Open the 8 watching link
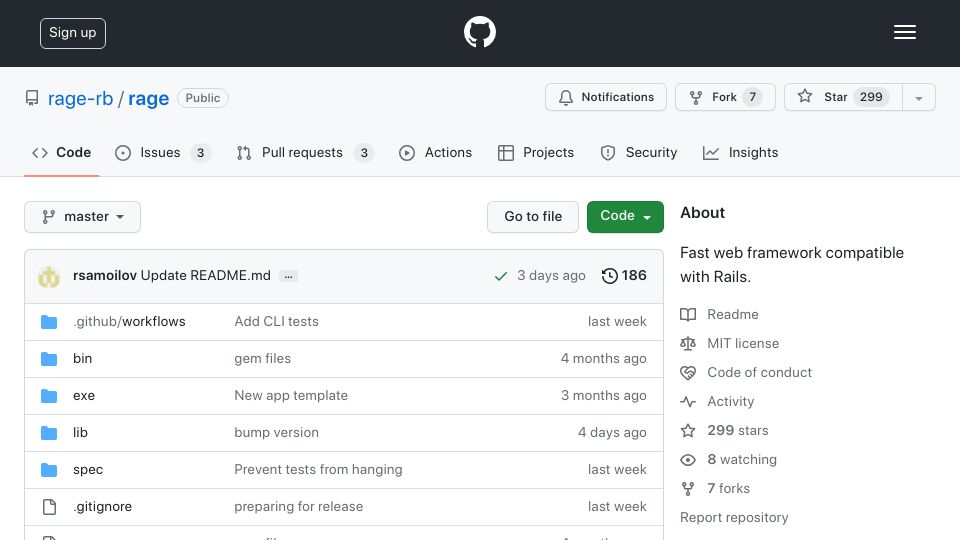 pos(742,459)
